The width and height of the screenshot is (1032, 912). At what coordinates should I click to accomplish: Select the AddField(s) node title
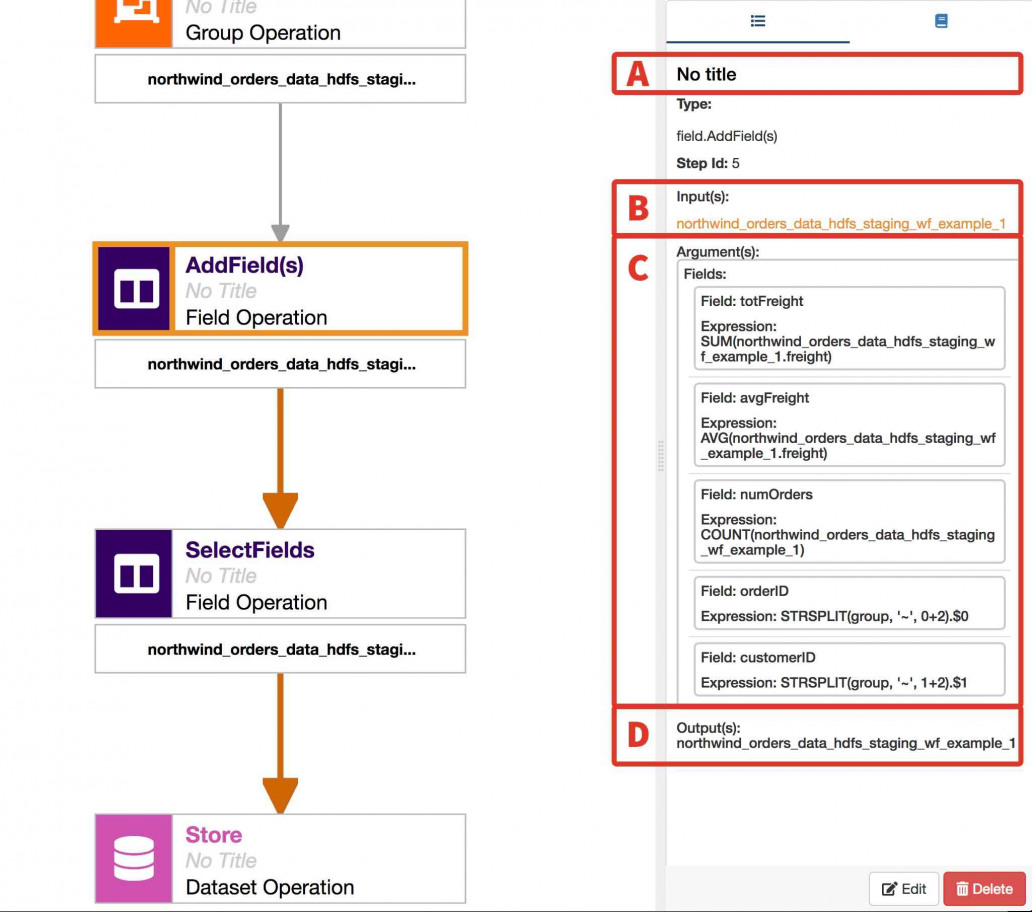click(x=244, y=265)
